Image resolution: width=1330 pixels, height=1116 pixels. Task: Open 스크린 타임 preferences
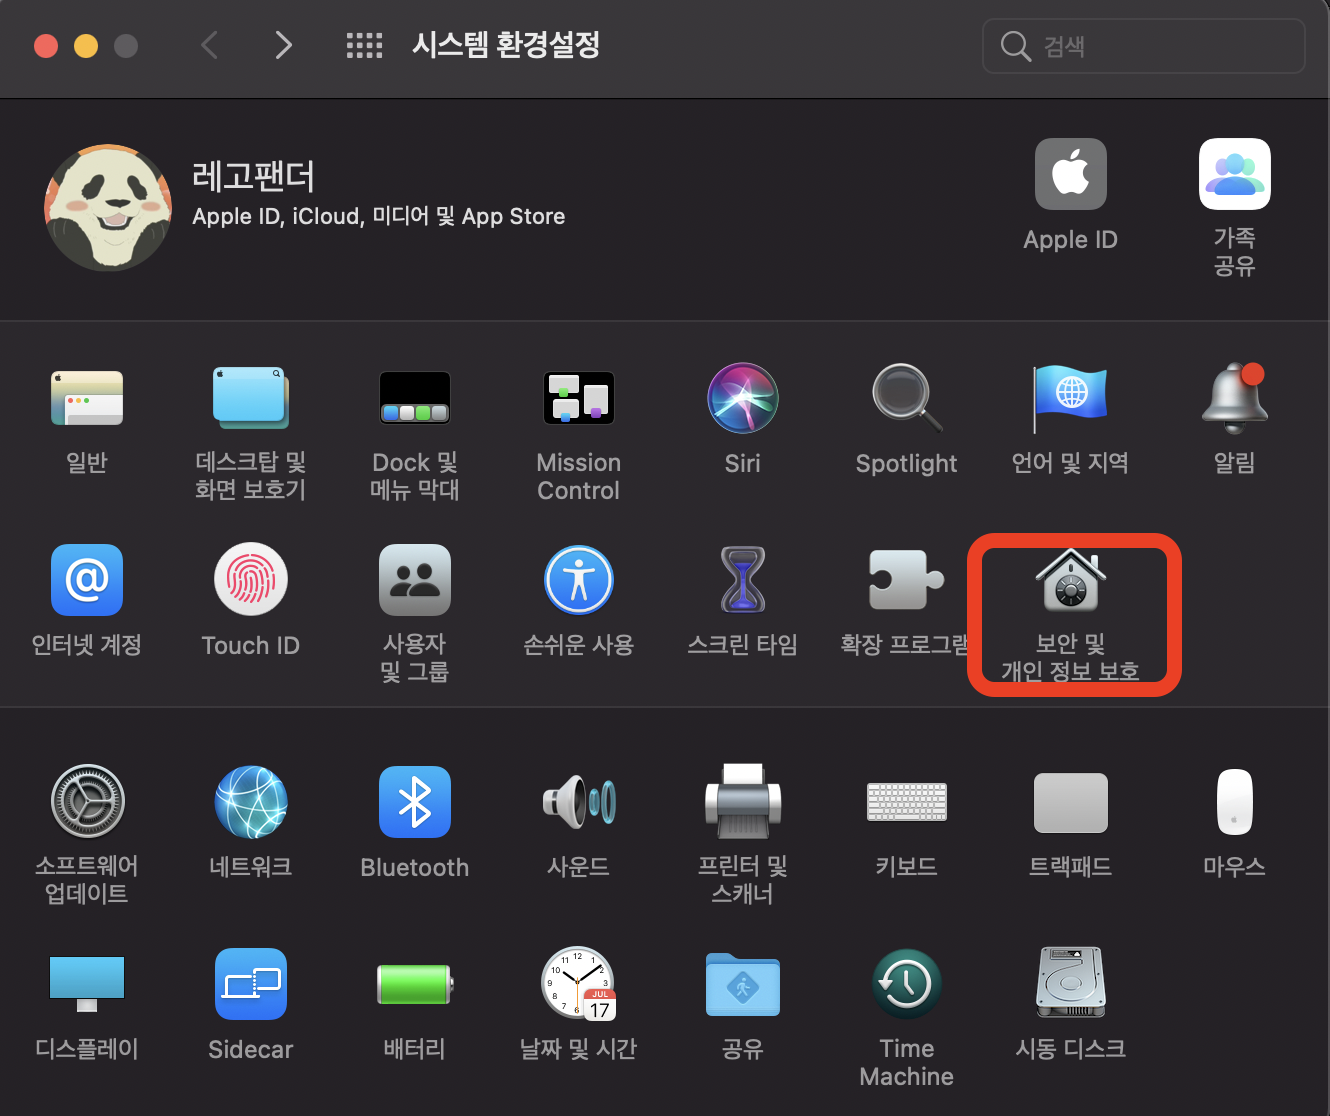coord(743,580)
